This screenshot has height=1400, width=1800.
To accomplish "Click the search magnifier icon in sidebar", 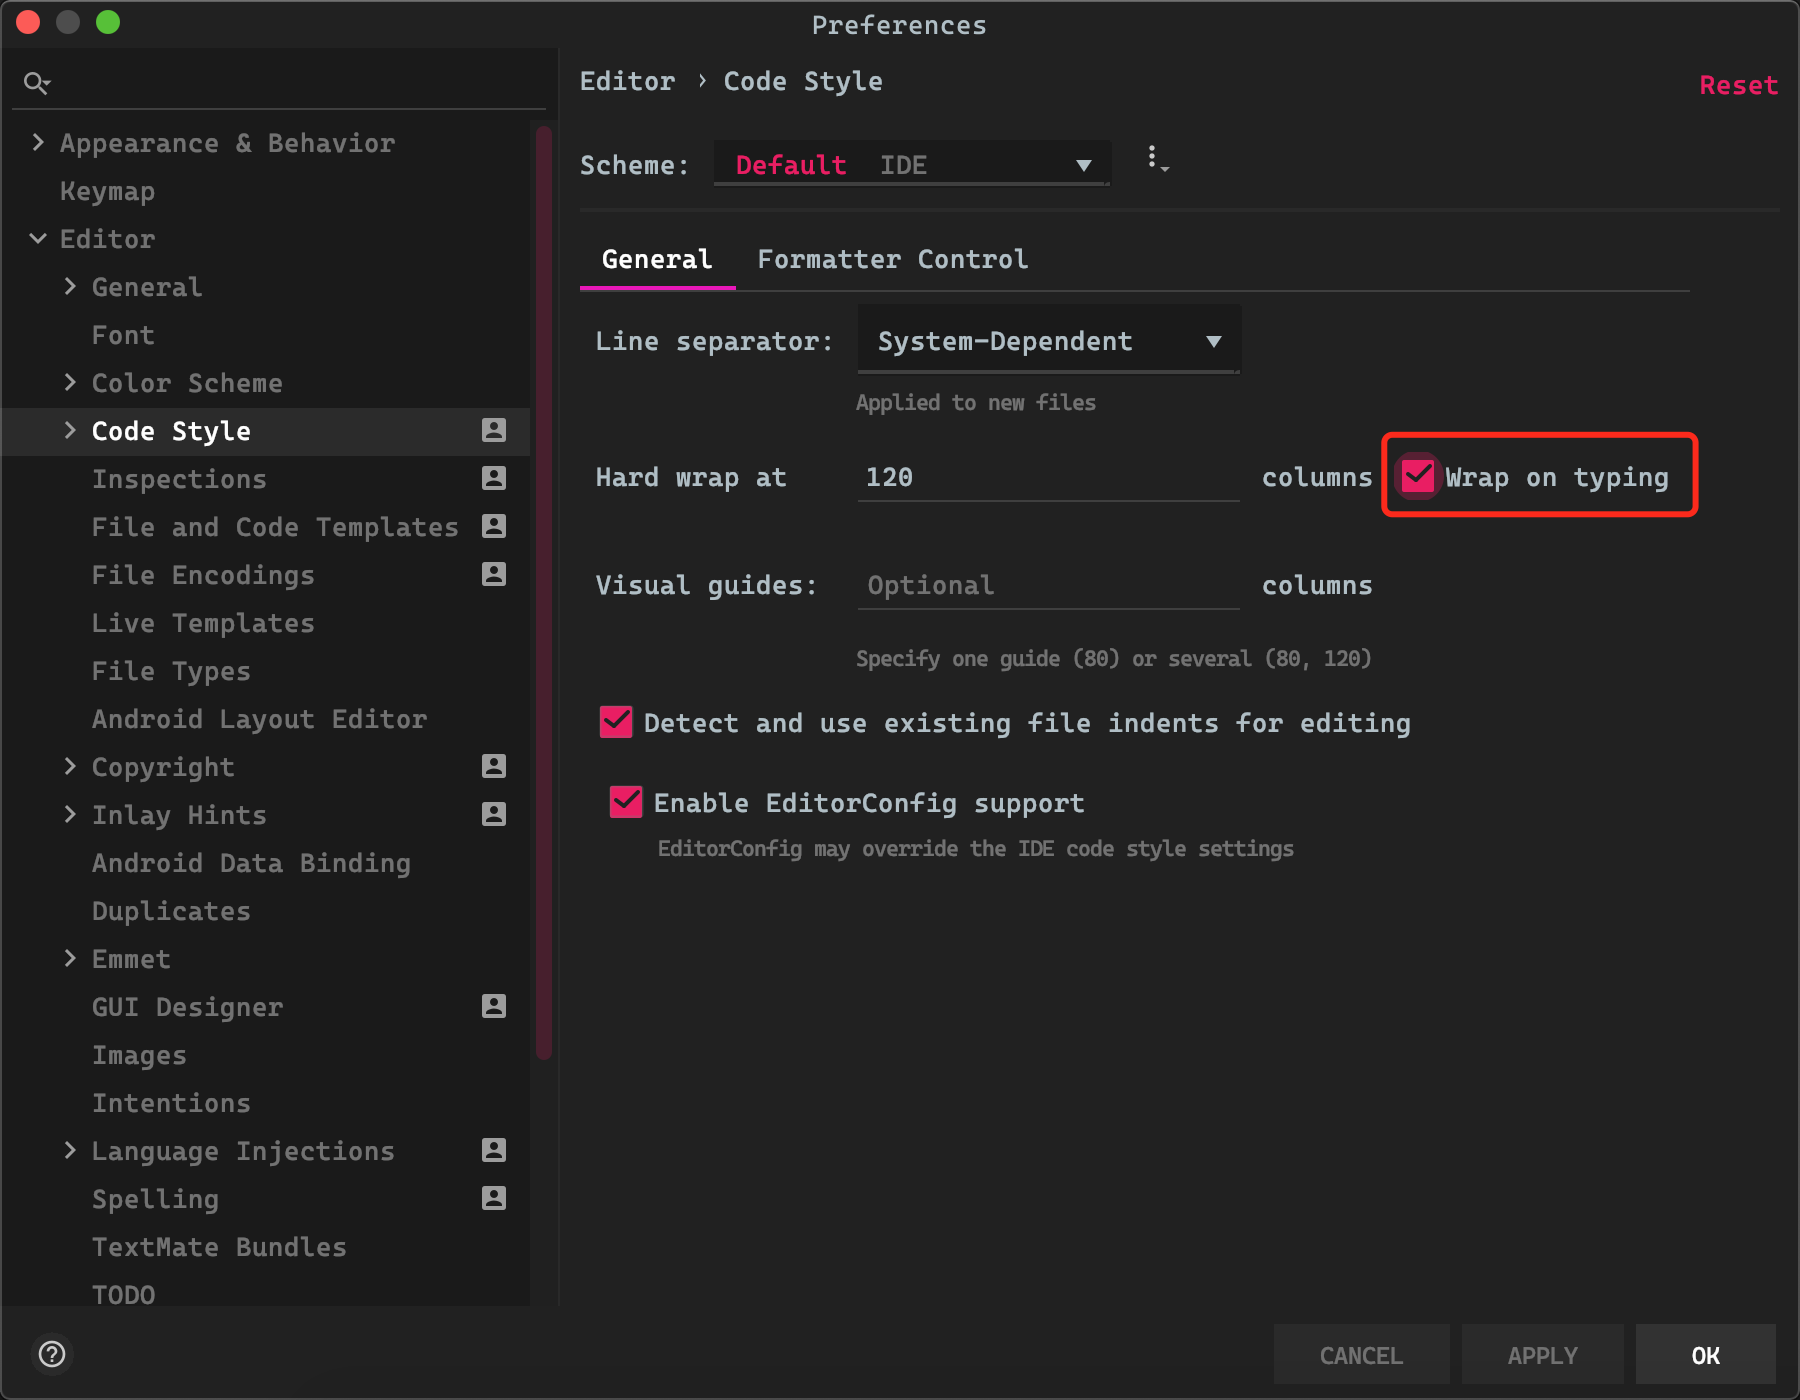I will (x=37, y=83).
